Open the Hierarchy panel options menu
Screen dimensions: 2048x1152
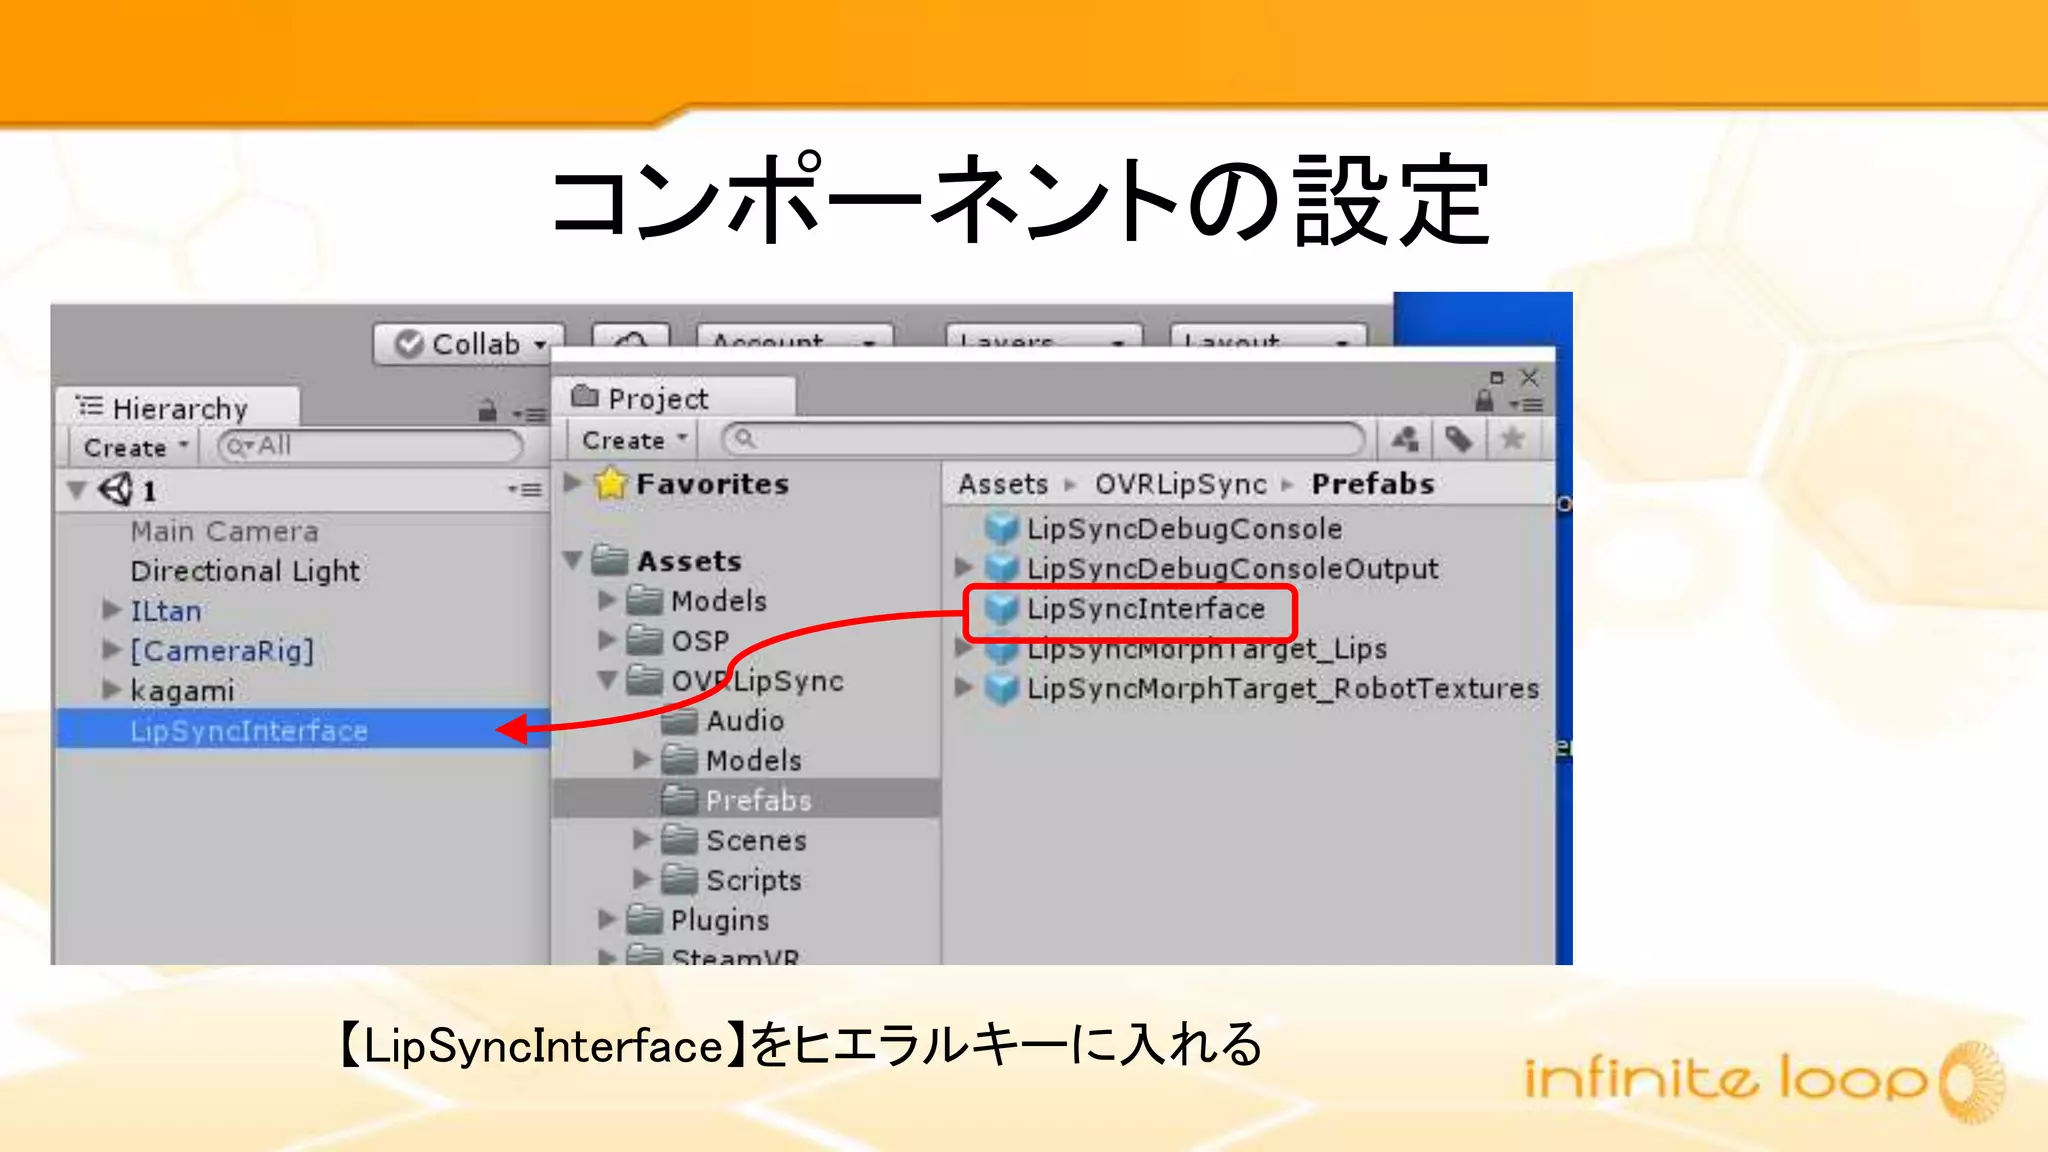tap(529, 413)
